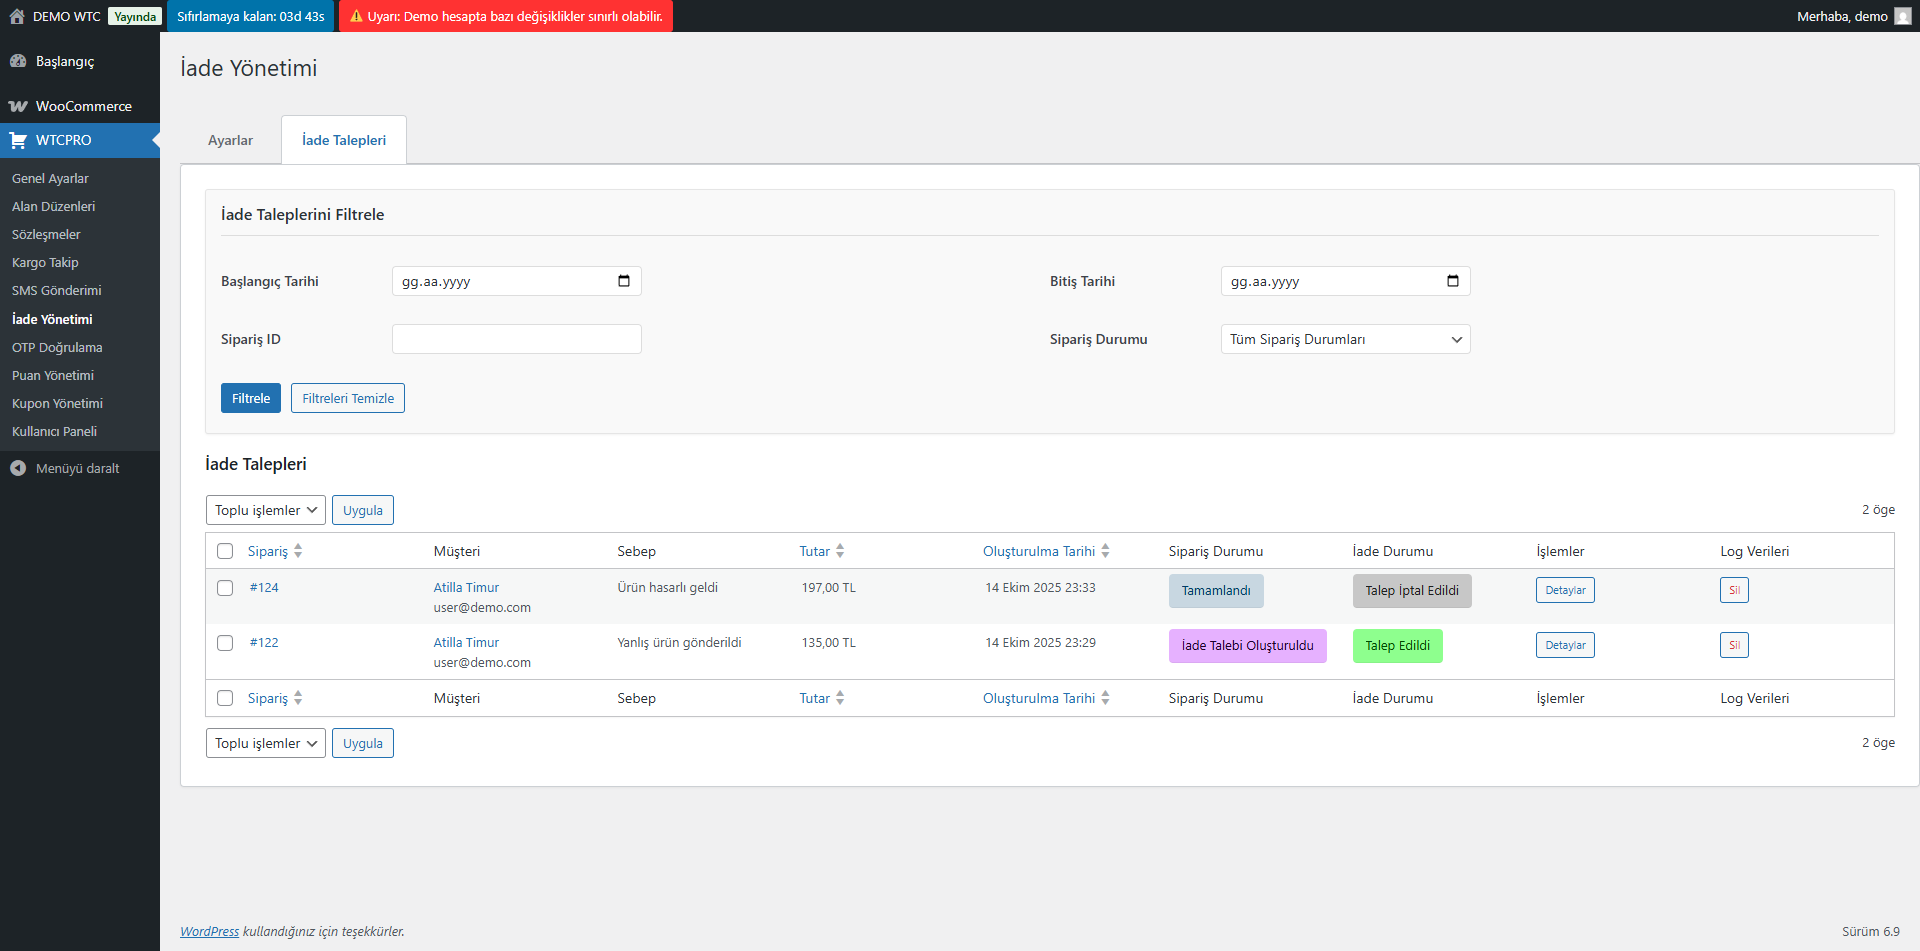The image size is (1920, 951).
Task: Tick the checkbox for order #124
Action: 225,588
